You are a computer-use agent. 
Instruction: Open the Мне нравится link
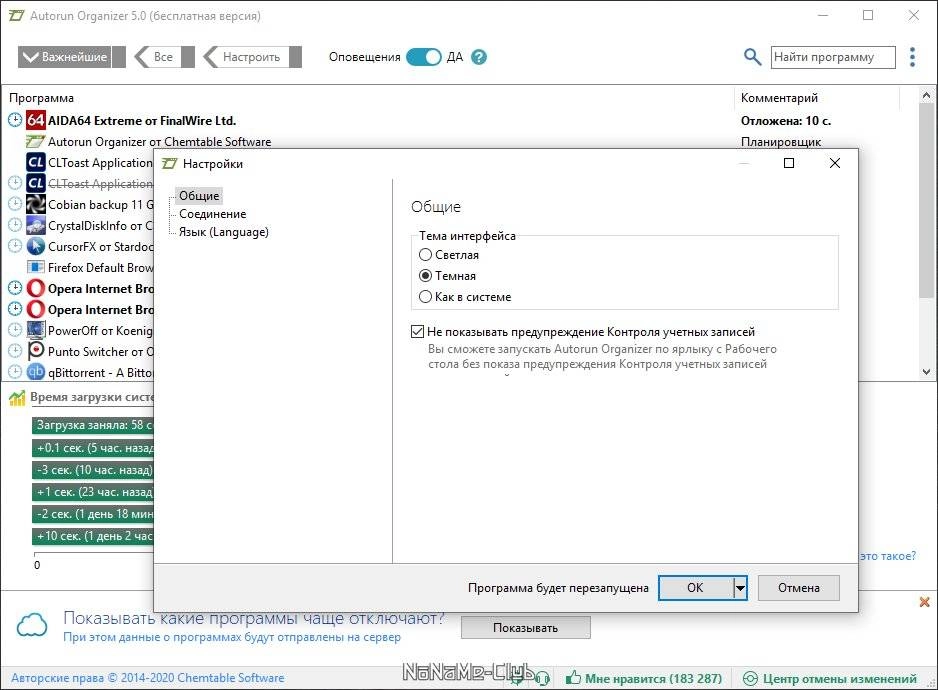pyautogui.click(x=653, y=678)
